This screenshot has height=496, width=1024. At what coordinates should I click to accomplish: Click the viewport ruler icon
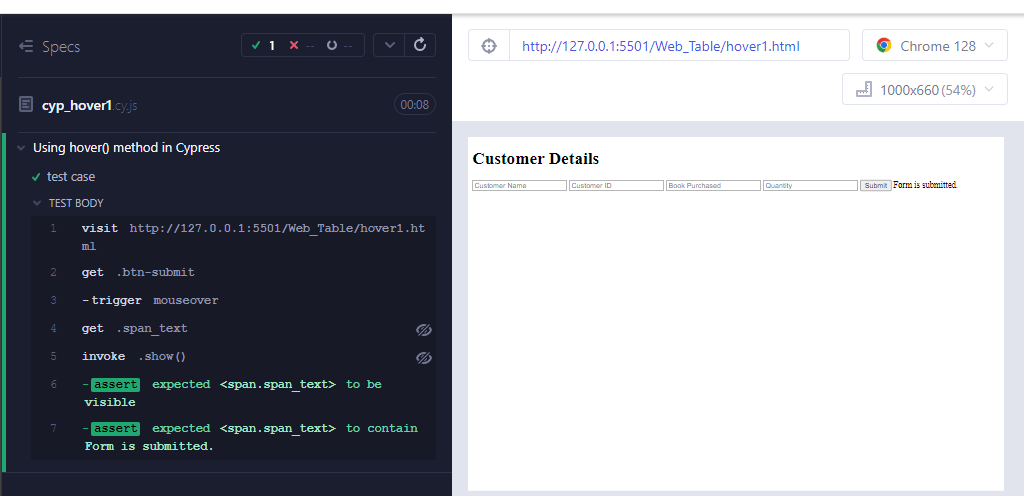coord(864,89)
